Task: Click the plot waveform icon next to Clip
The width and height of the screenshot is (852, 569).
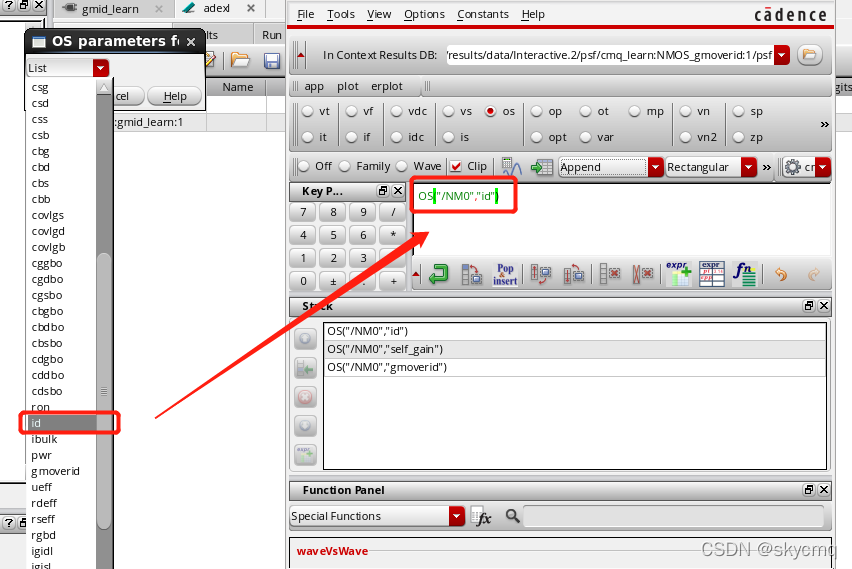Action: tap(511, 167)
